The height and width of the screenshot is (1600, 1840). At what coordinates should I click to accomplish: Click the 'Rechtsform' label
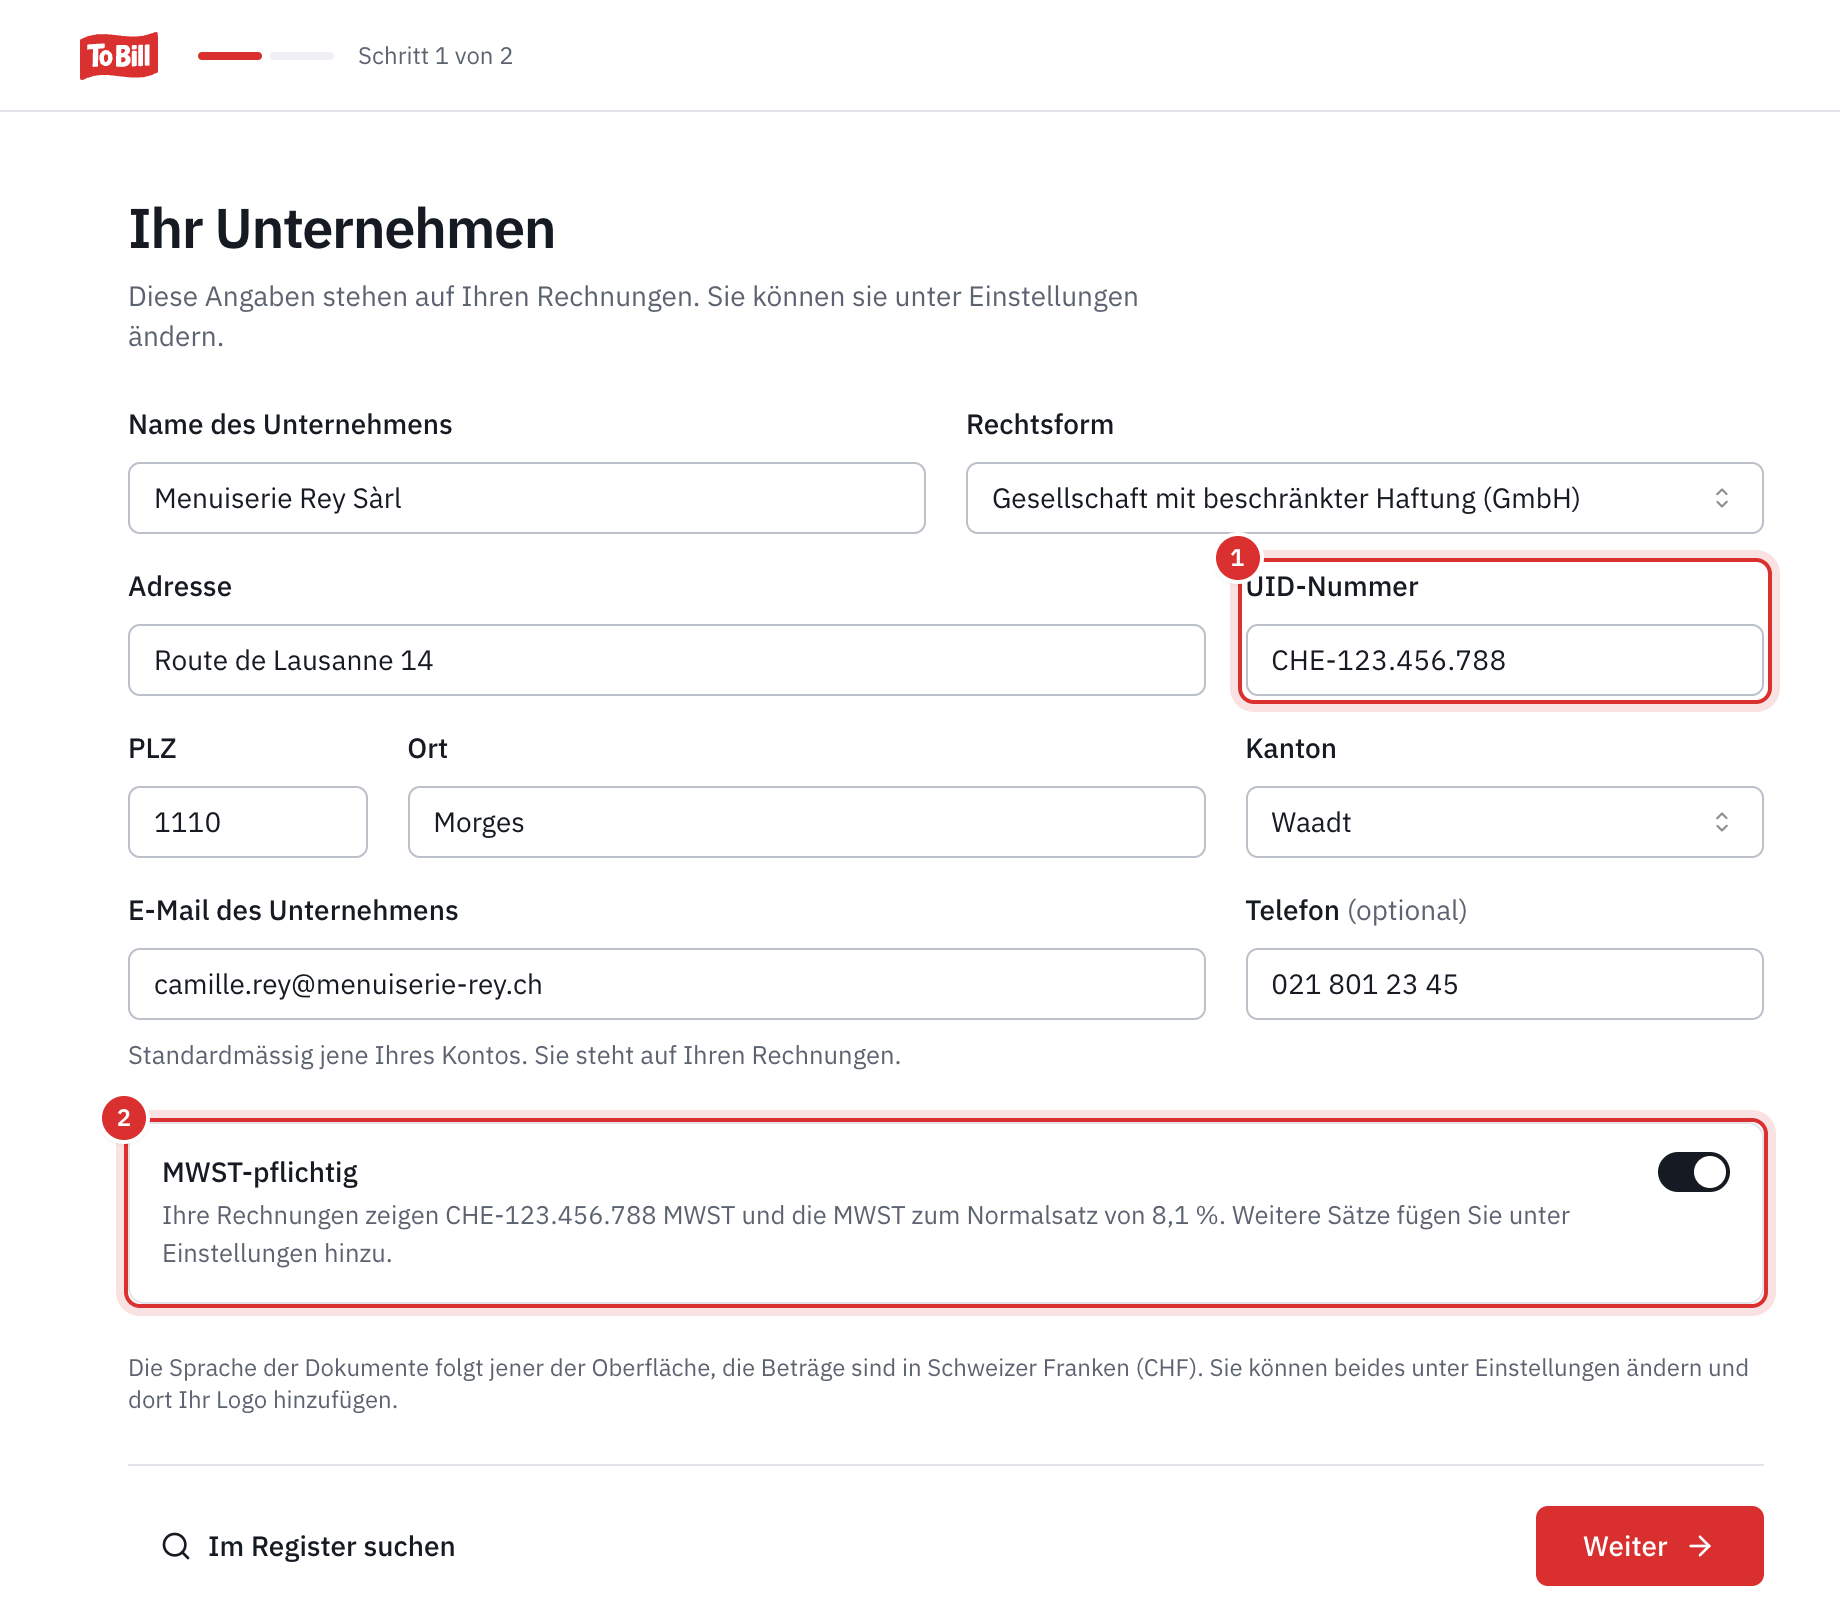coord(1040,424)
